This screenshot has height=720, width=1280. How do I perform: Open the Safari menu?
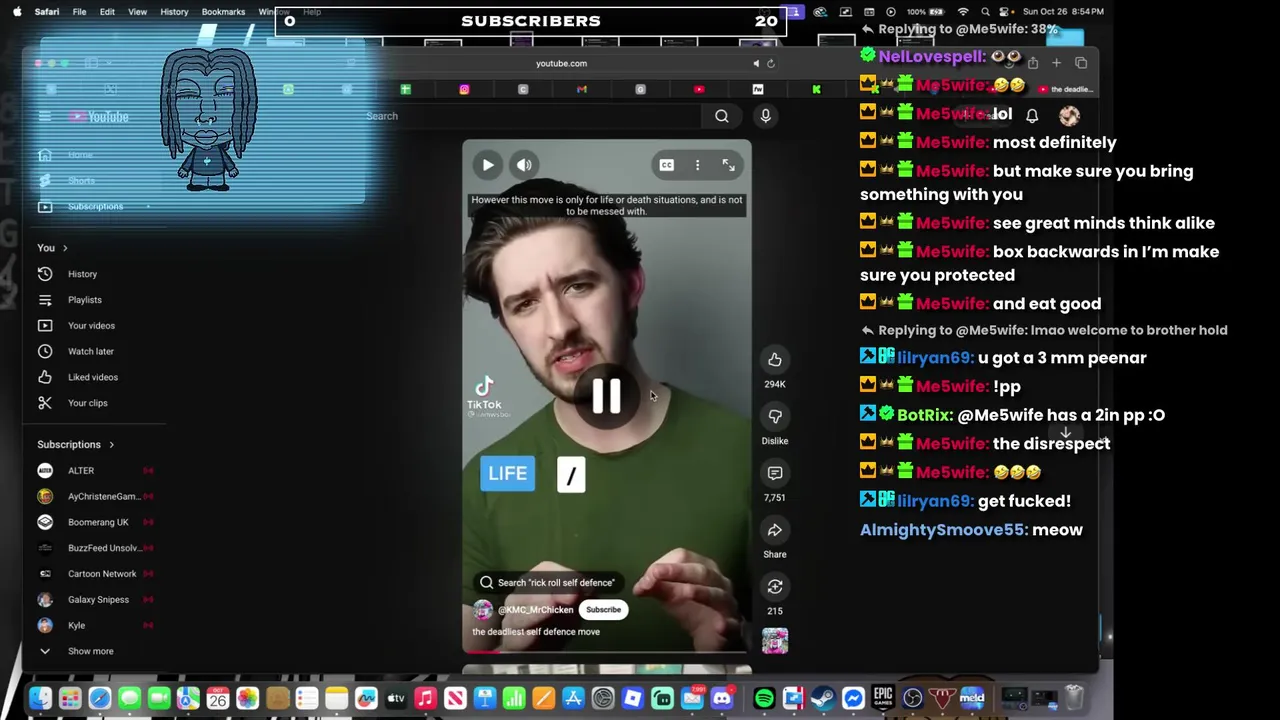[46, 12]
